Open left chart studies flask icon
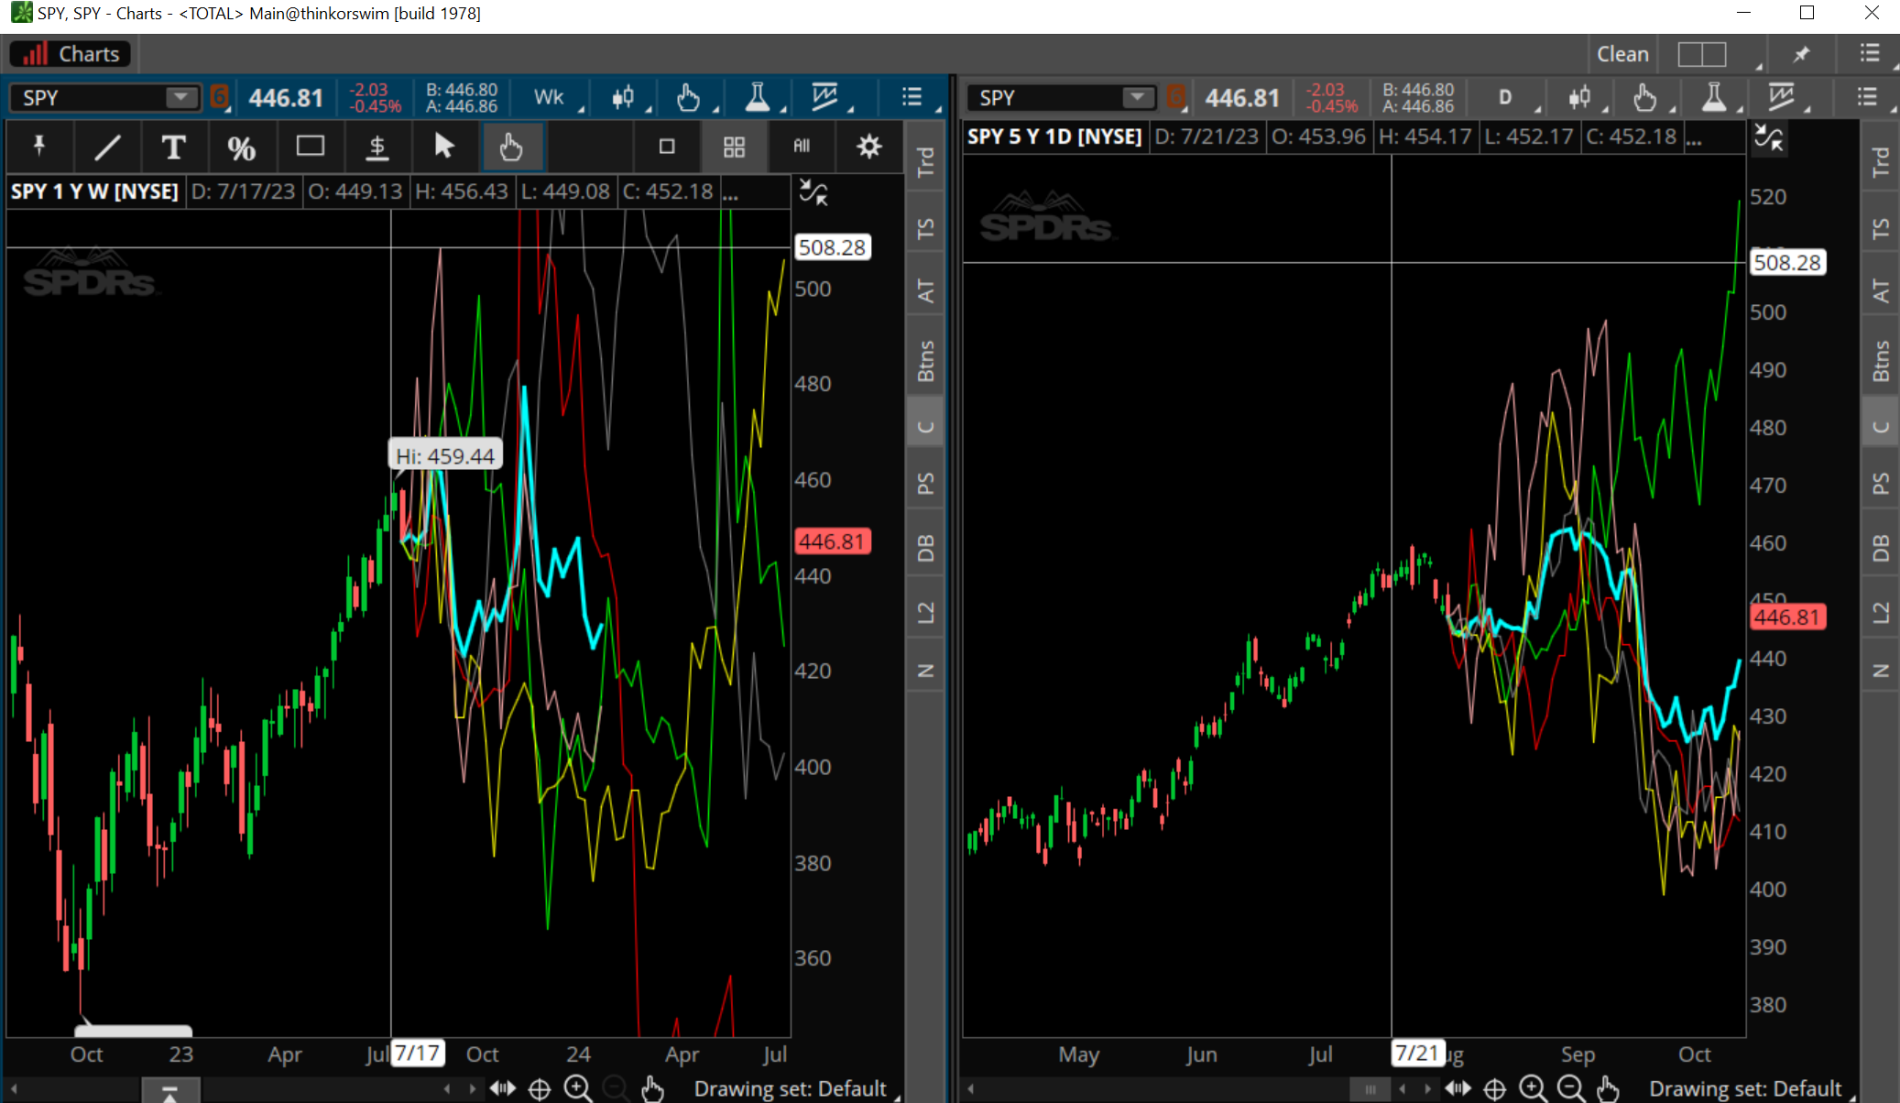The image size is (1900, 1103). 757,97
